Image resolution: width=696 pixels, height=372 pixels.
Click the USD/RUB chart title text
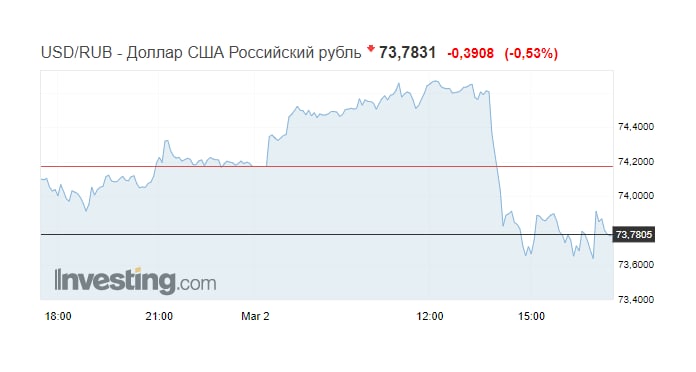(201, 53)
